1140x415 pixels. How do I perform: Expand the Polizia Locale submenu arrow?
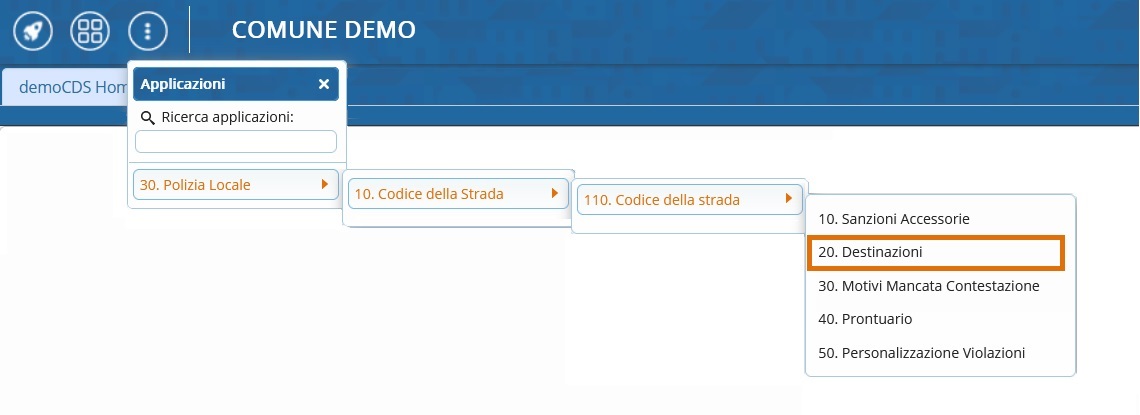click(324, 184)
